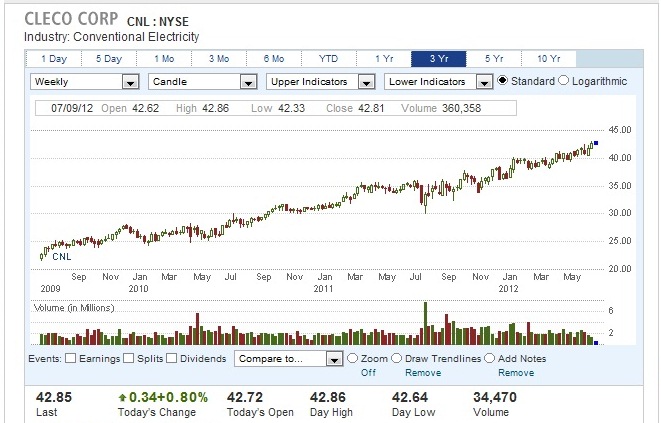Click the Today's Open value 42.72
The image size is (661, 423).
(x=245, y=397)
